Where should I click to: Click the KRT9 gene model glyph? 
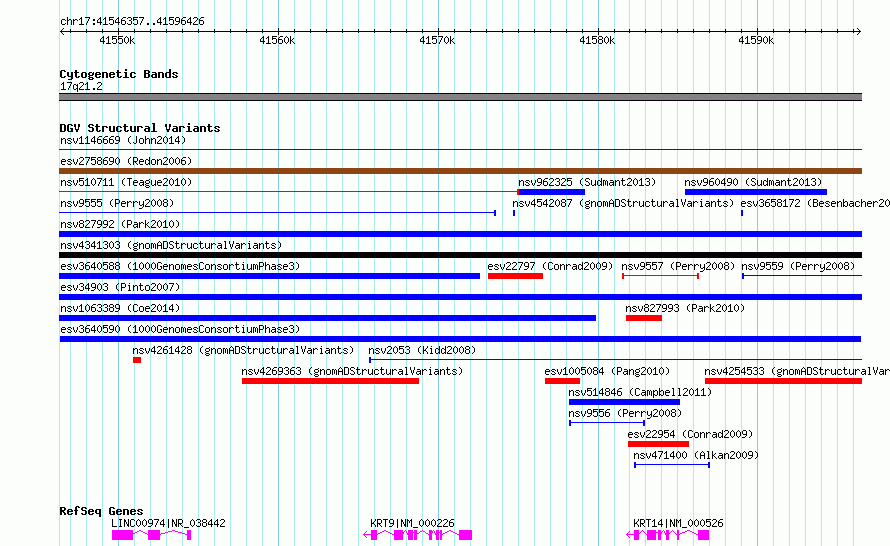(x=418, y=535)
